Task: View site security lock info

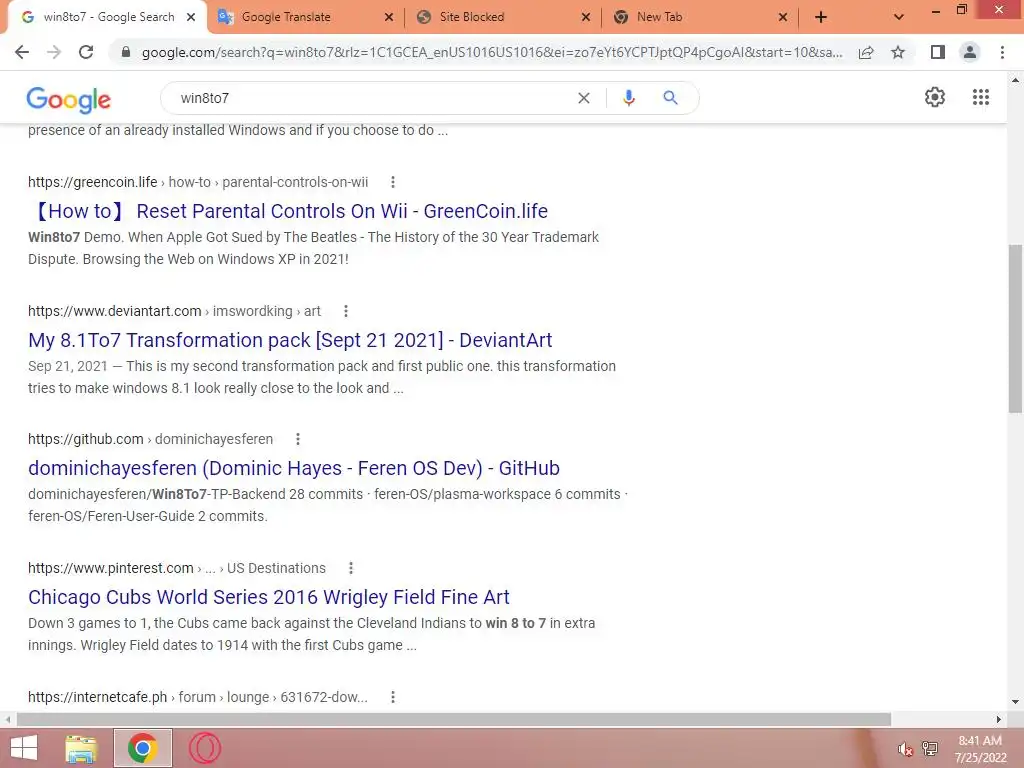Action: [x=126, y=52]
